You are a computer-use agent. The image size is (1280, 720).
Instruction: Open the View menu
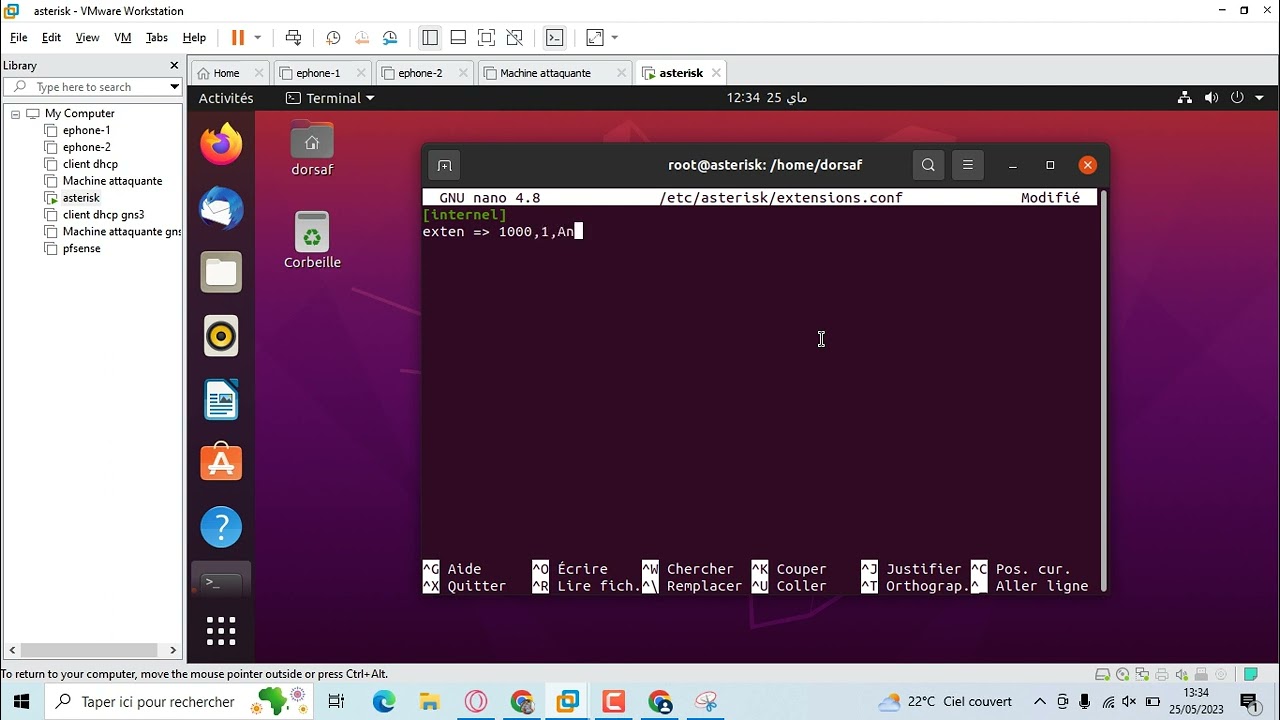pos(88,38)
